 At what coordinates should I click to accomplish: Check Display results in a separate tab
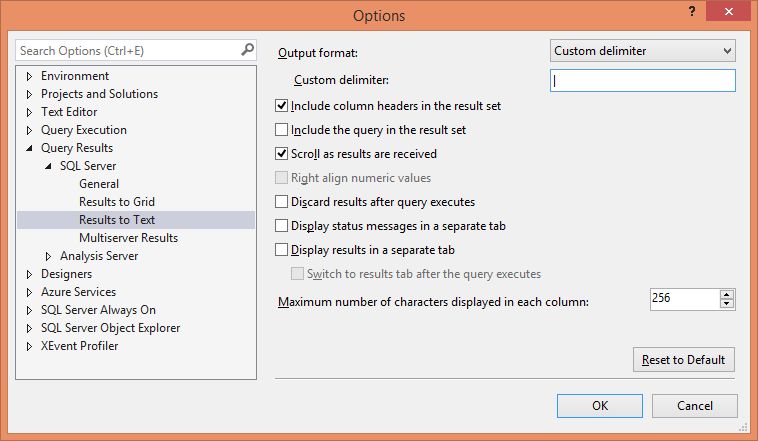tap(281, 250)
